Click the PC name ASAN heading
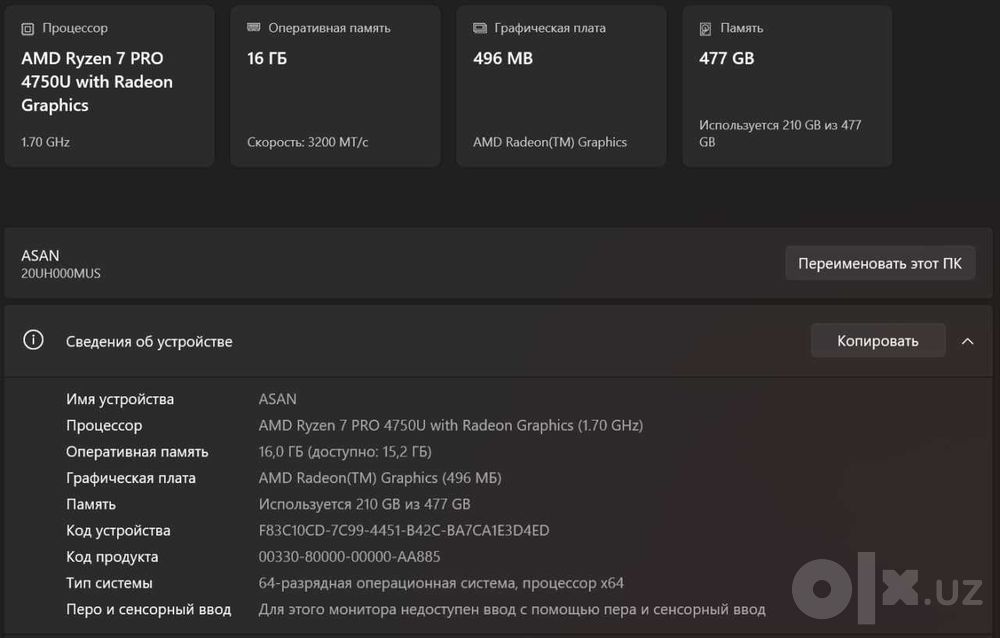This screenshot has width=1000, height=638. tap(40, 255)
